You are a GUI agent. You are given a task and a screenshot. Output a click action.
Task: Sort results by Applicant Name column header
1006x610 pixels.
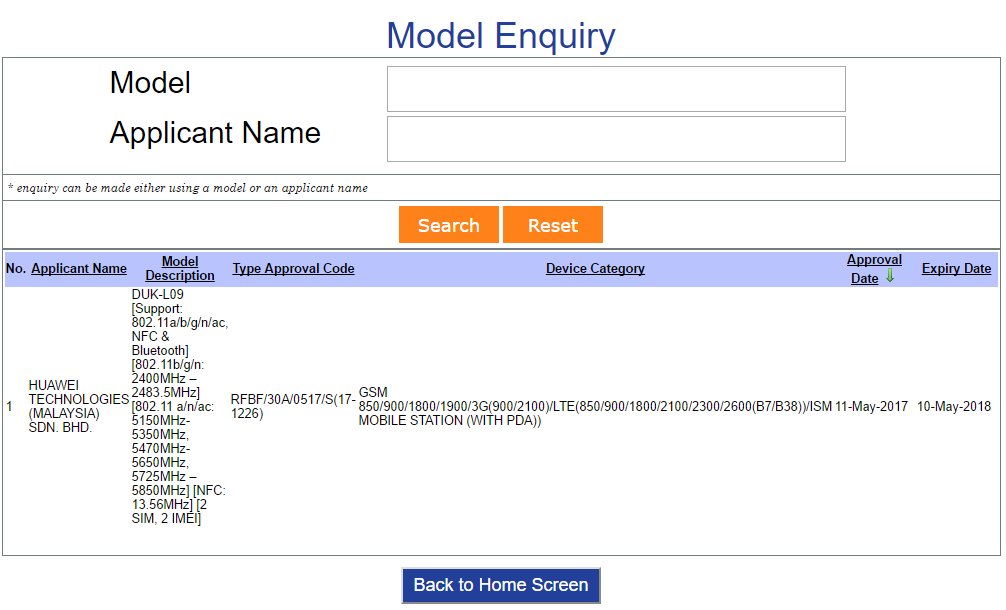point(79,268)
